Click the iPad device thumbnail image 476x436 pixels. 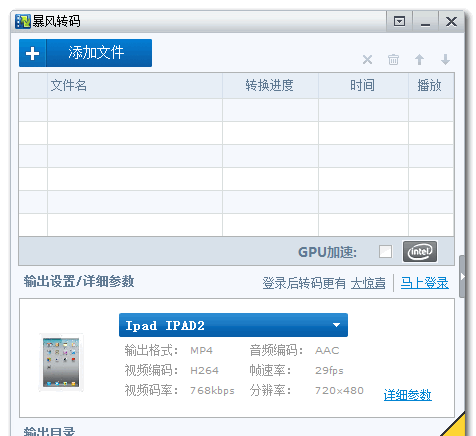[x=61, y=362]
